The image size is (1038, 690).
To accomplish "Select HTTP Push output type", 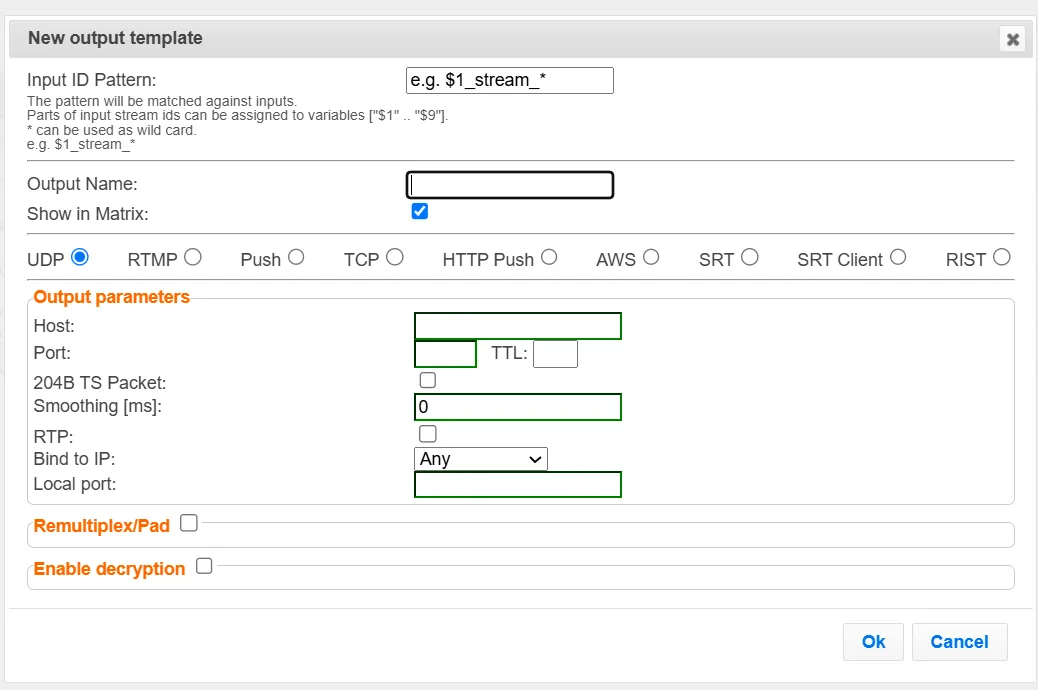I will point(549,257).
